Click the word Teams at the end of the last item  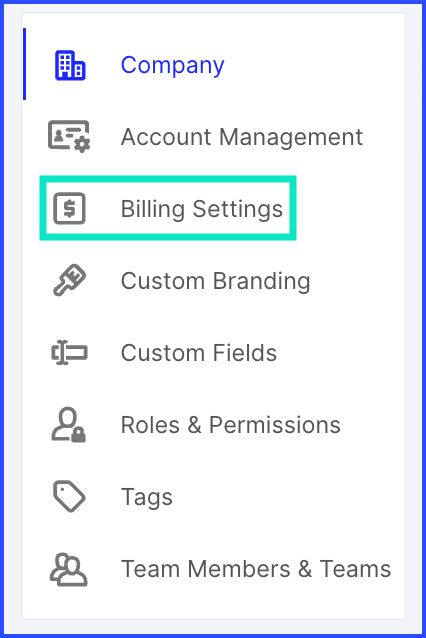pyautogui.click(x=356, y=569)
